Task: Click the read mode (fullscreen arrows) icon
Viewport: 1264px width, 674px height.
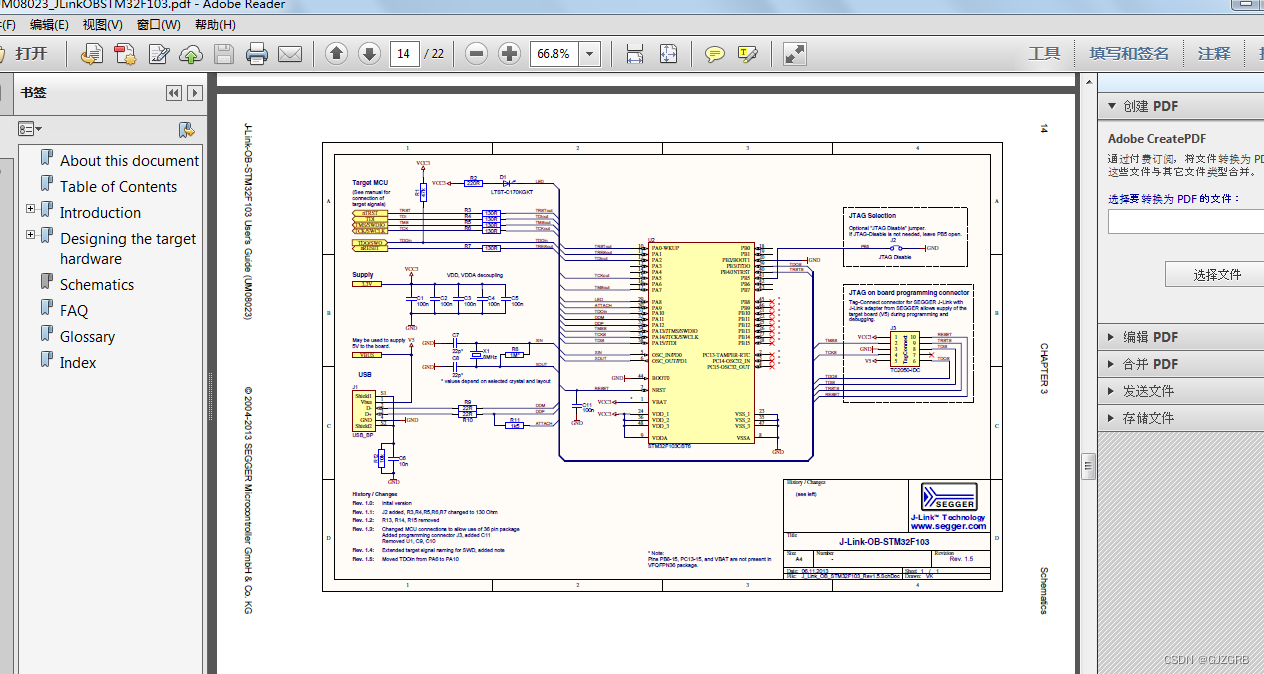Action: pos(794,53)
